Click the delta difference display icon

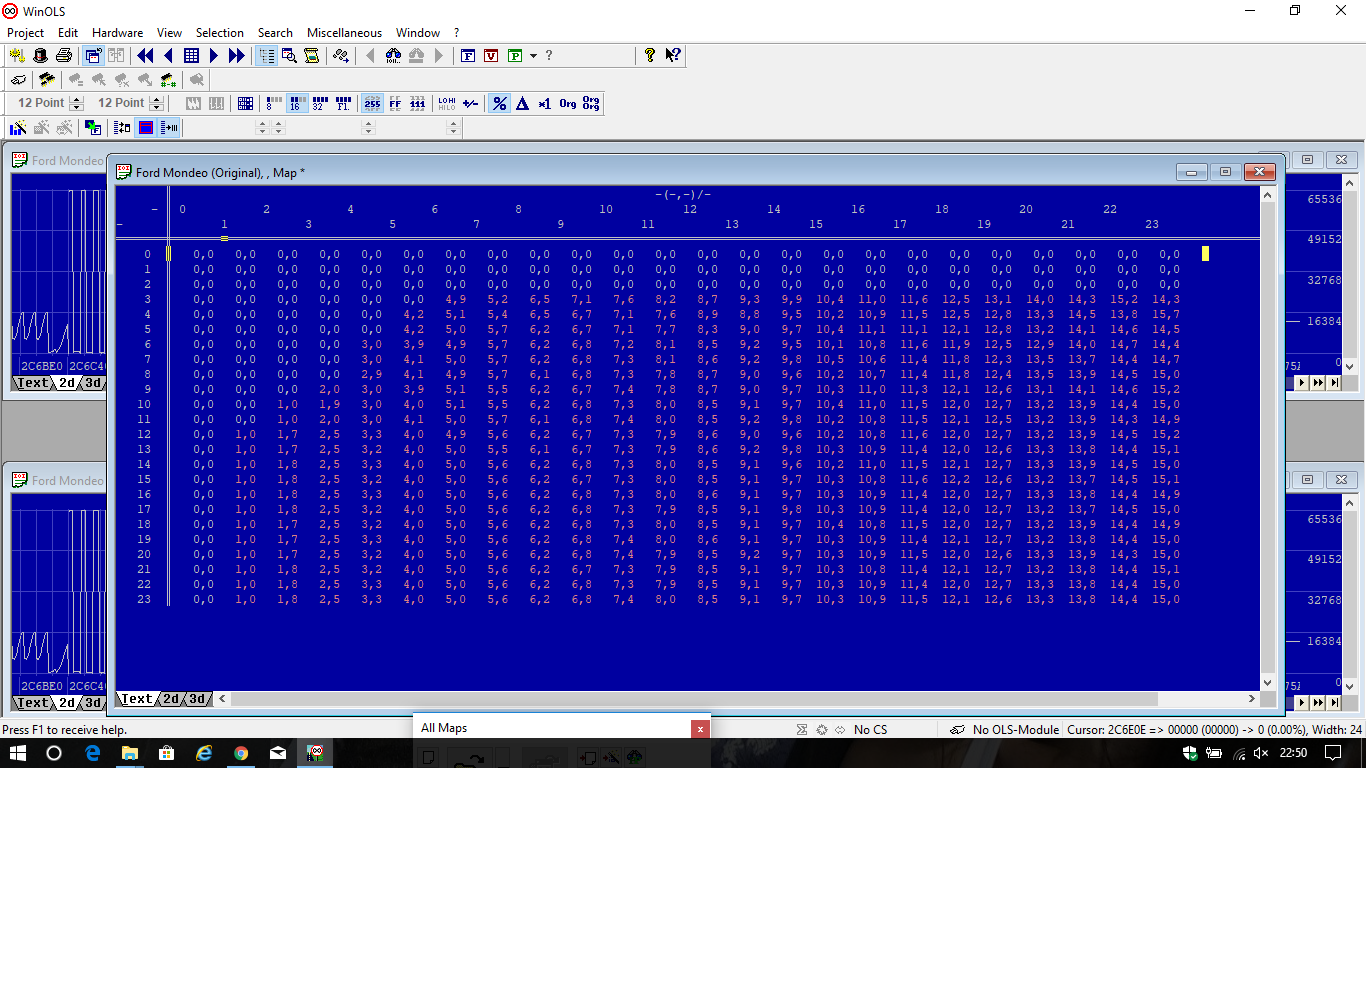click(522, 103)
